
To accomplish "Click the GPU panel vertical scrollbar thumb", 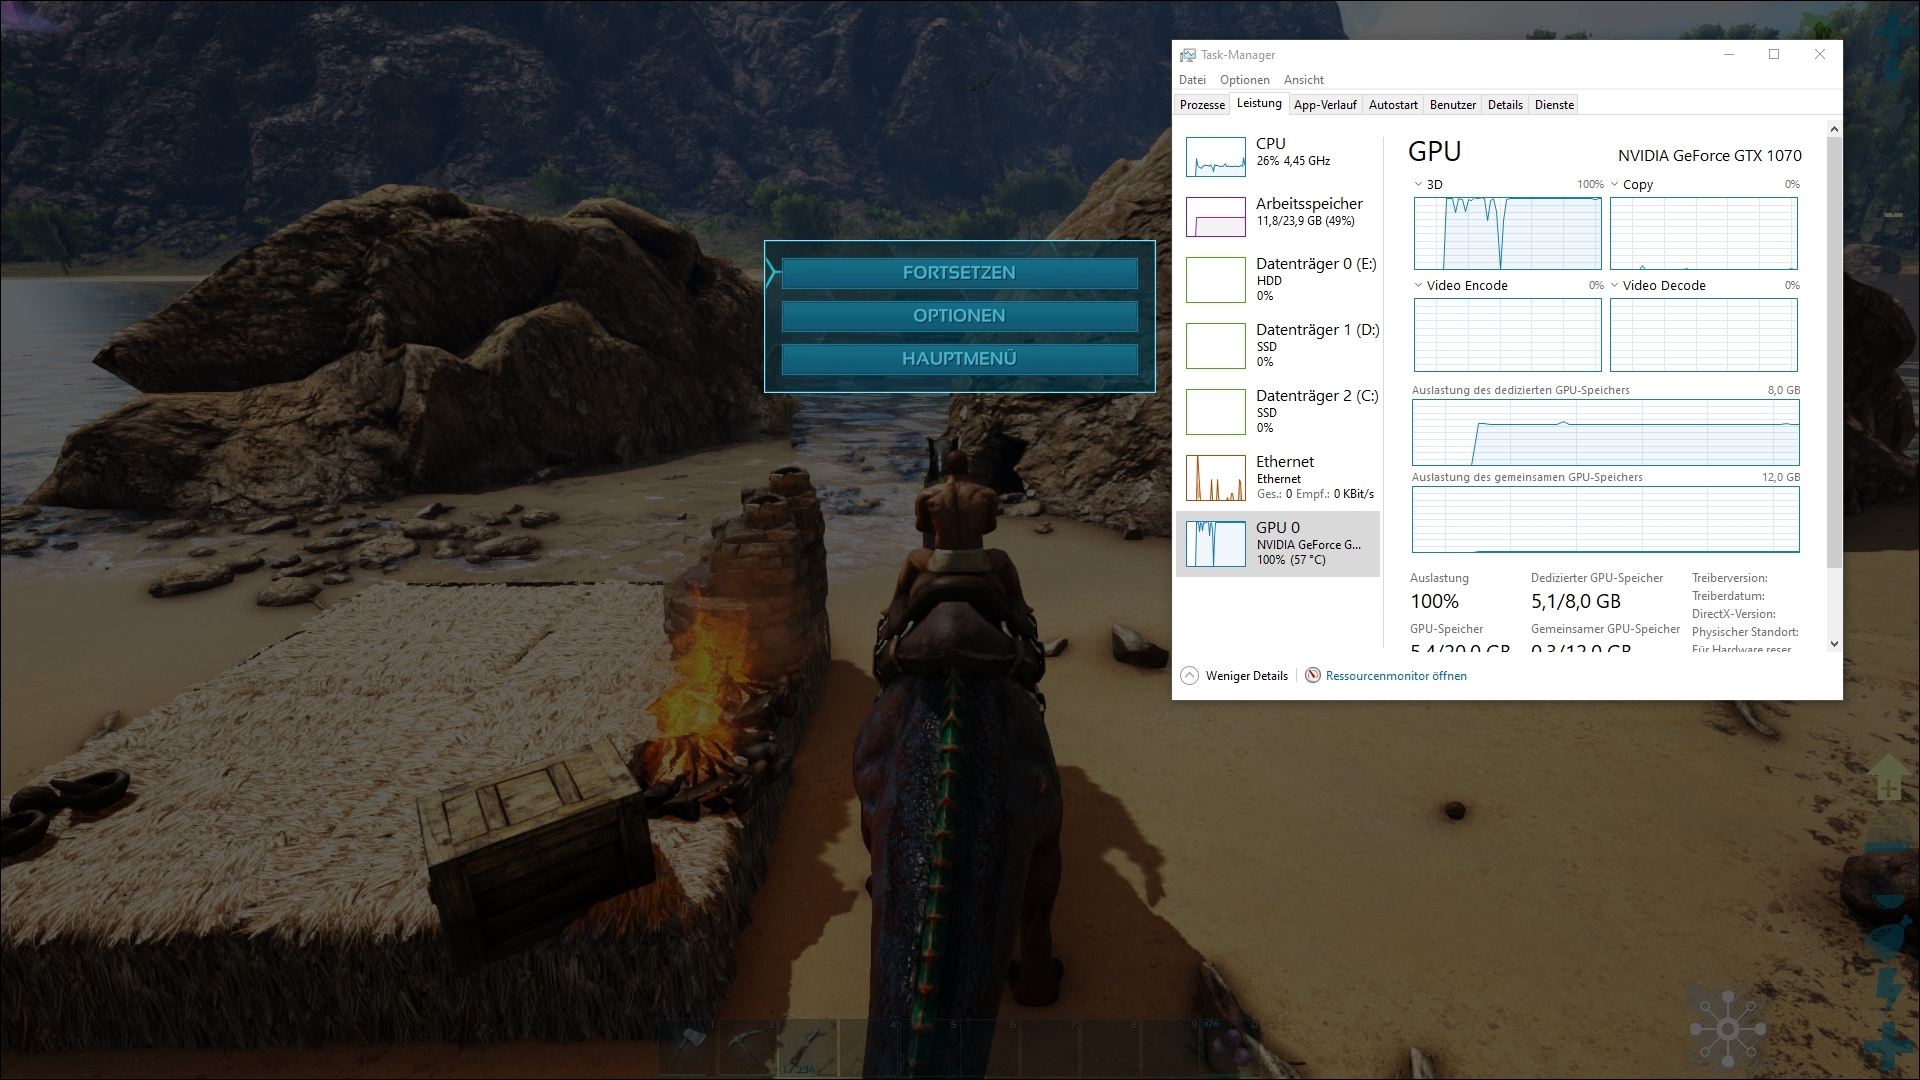I will (1833, 352).
